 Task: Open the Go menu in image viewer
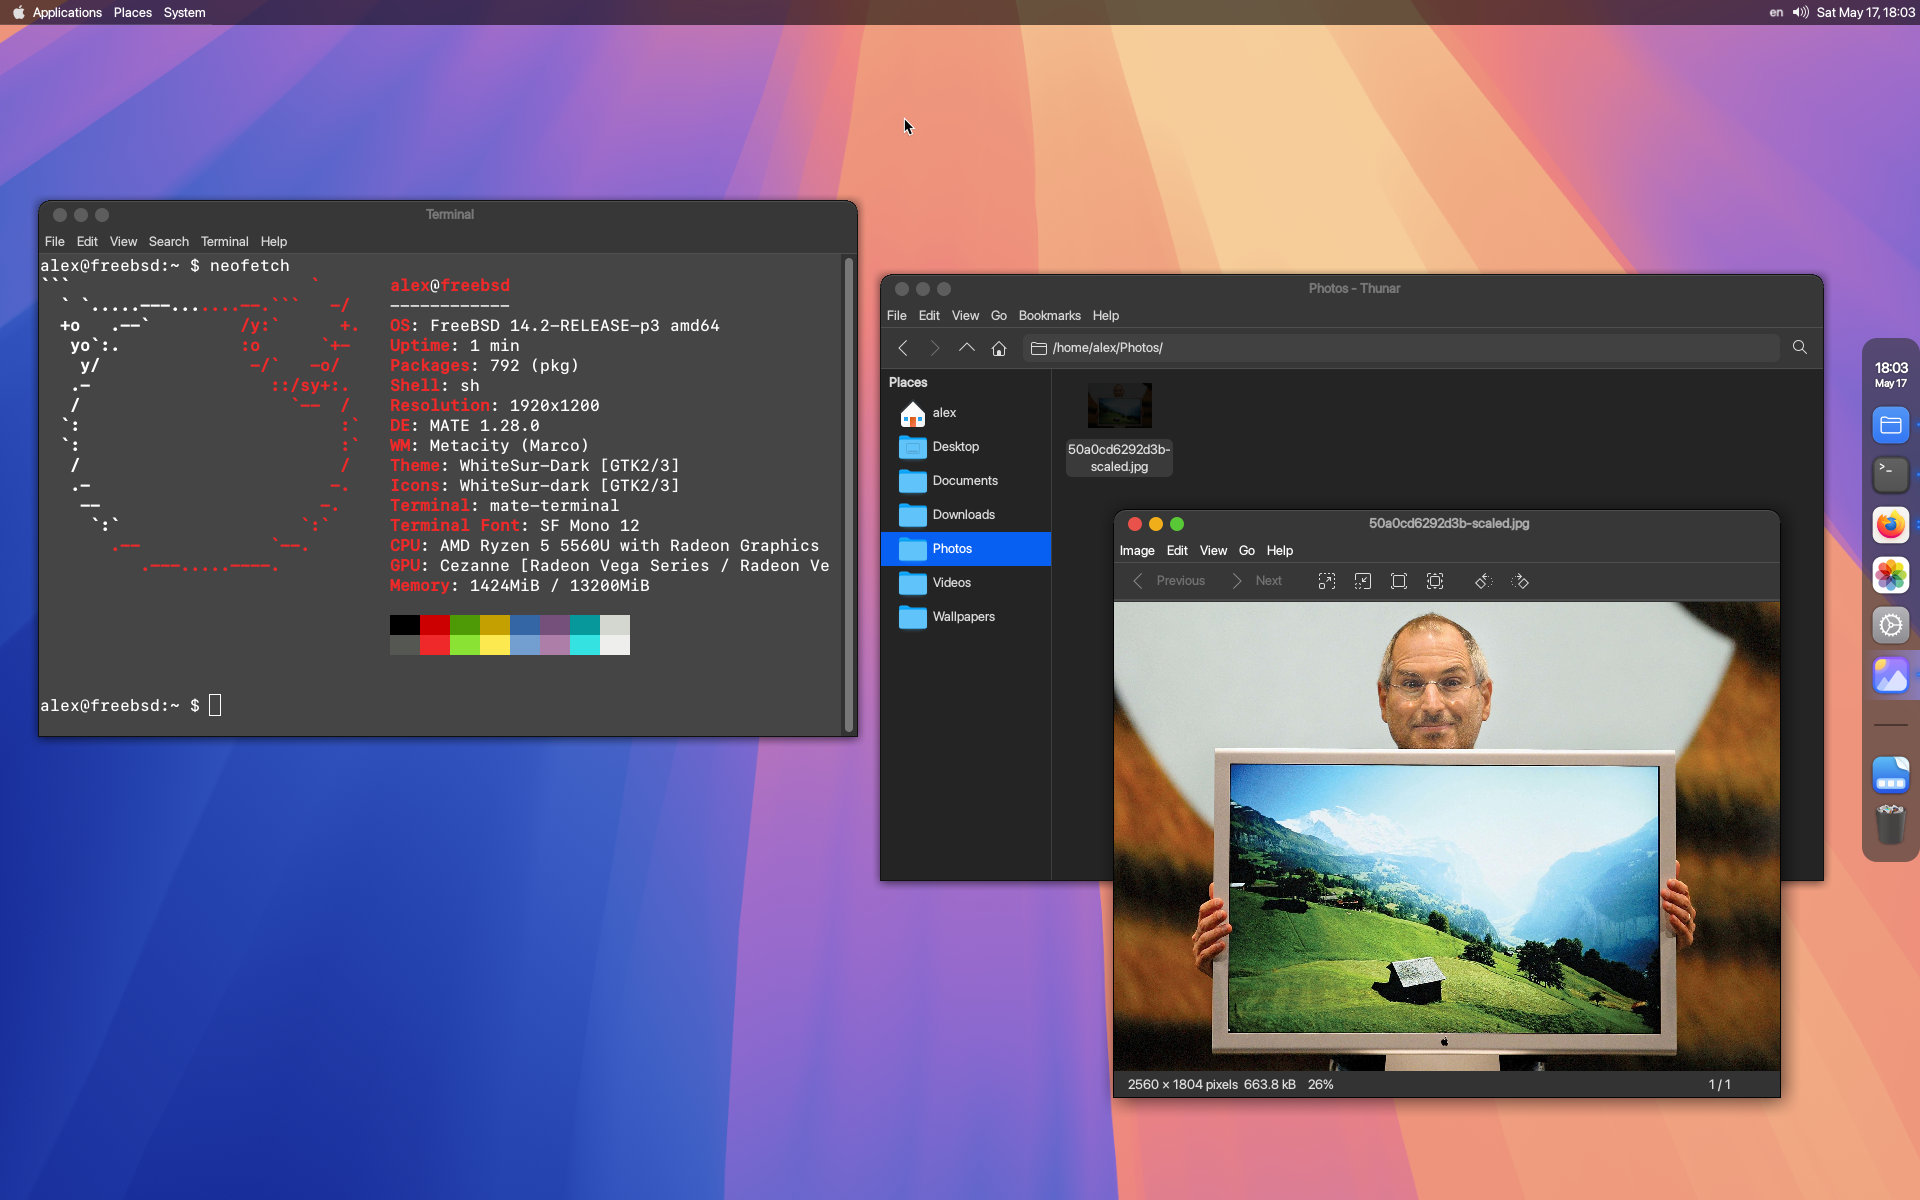1247,551
